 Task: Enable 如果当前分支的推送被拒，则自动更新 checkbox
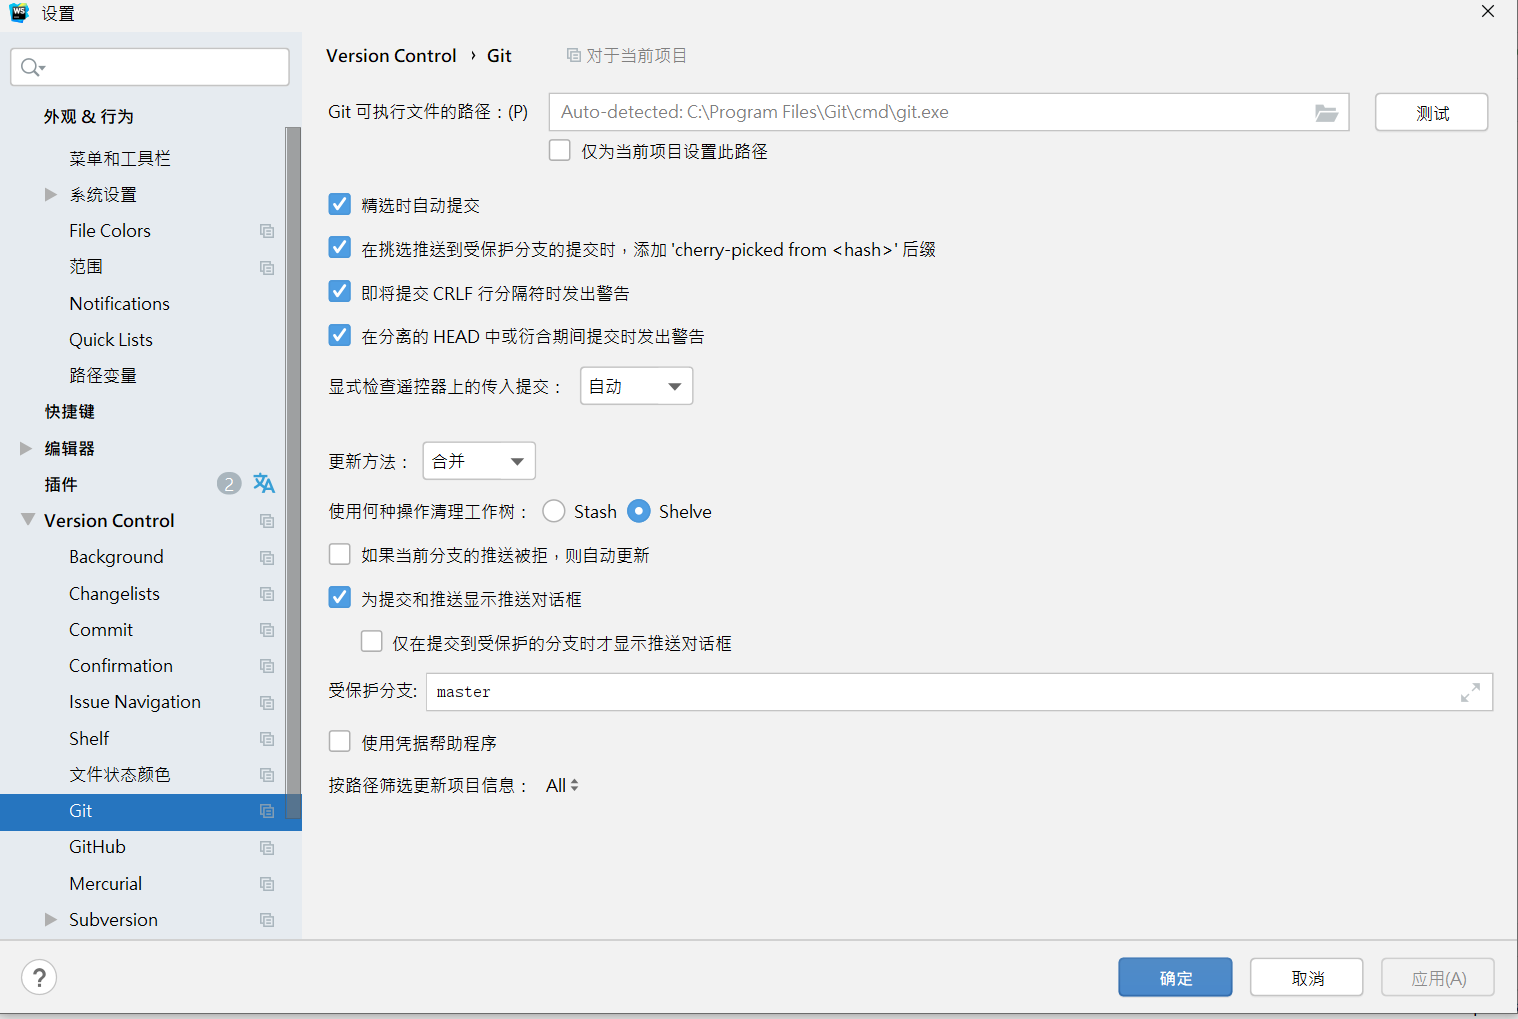coord(340,554)
